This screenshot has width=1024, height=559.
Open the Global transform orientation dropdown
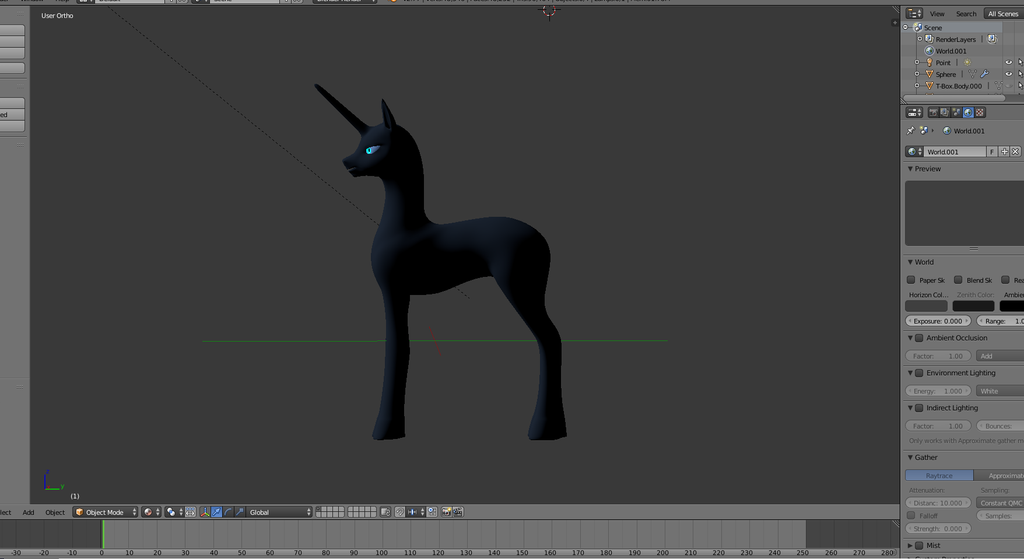coord(280,512)
